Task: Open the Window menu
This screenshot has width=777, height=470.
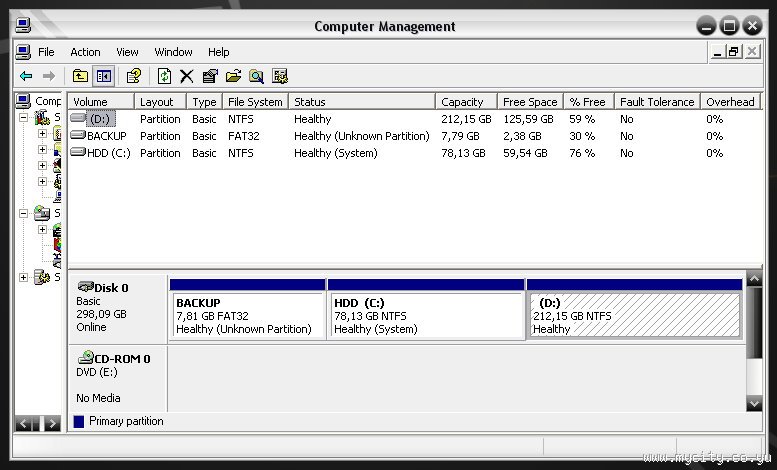Action: (x=173, y=52)
